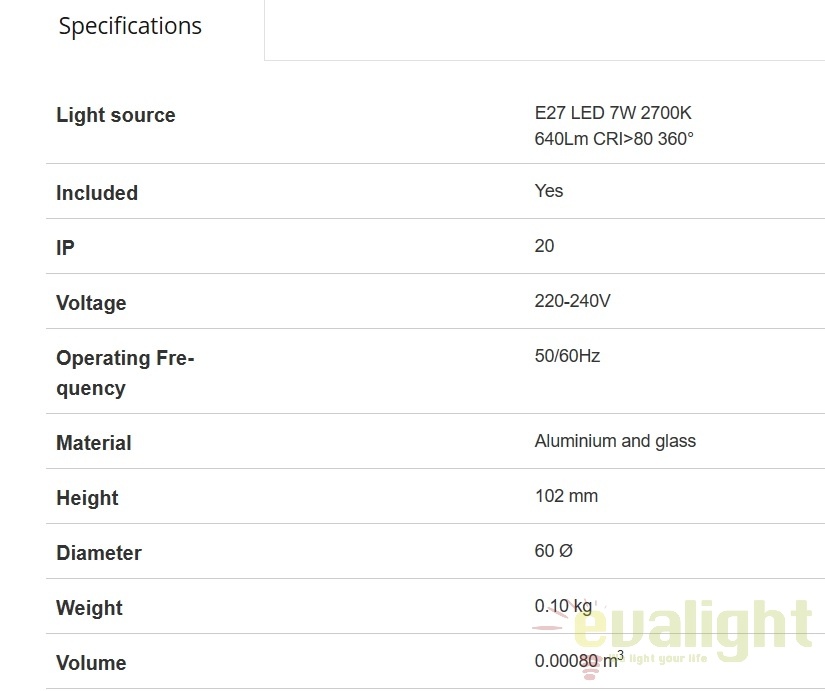Viewport: 825px width, 691px height.
Task: Click the 102 mm height value
Action: click(x=566, y=496)
